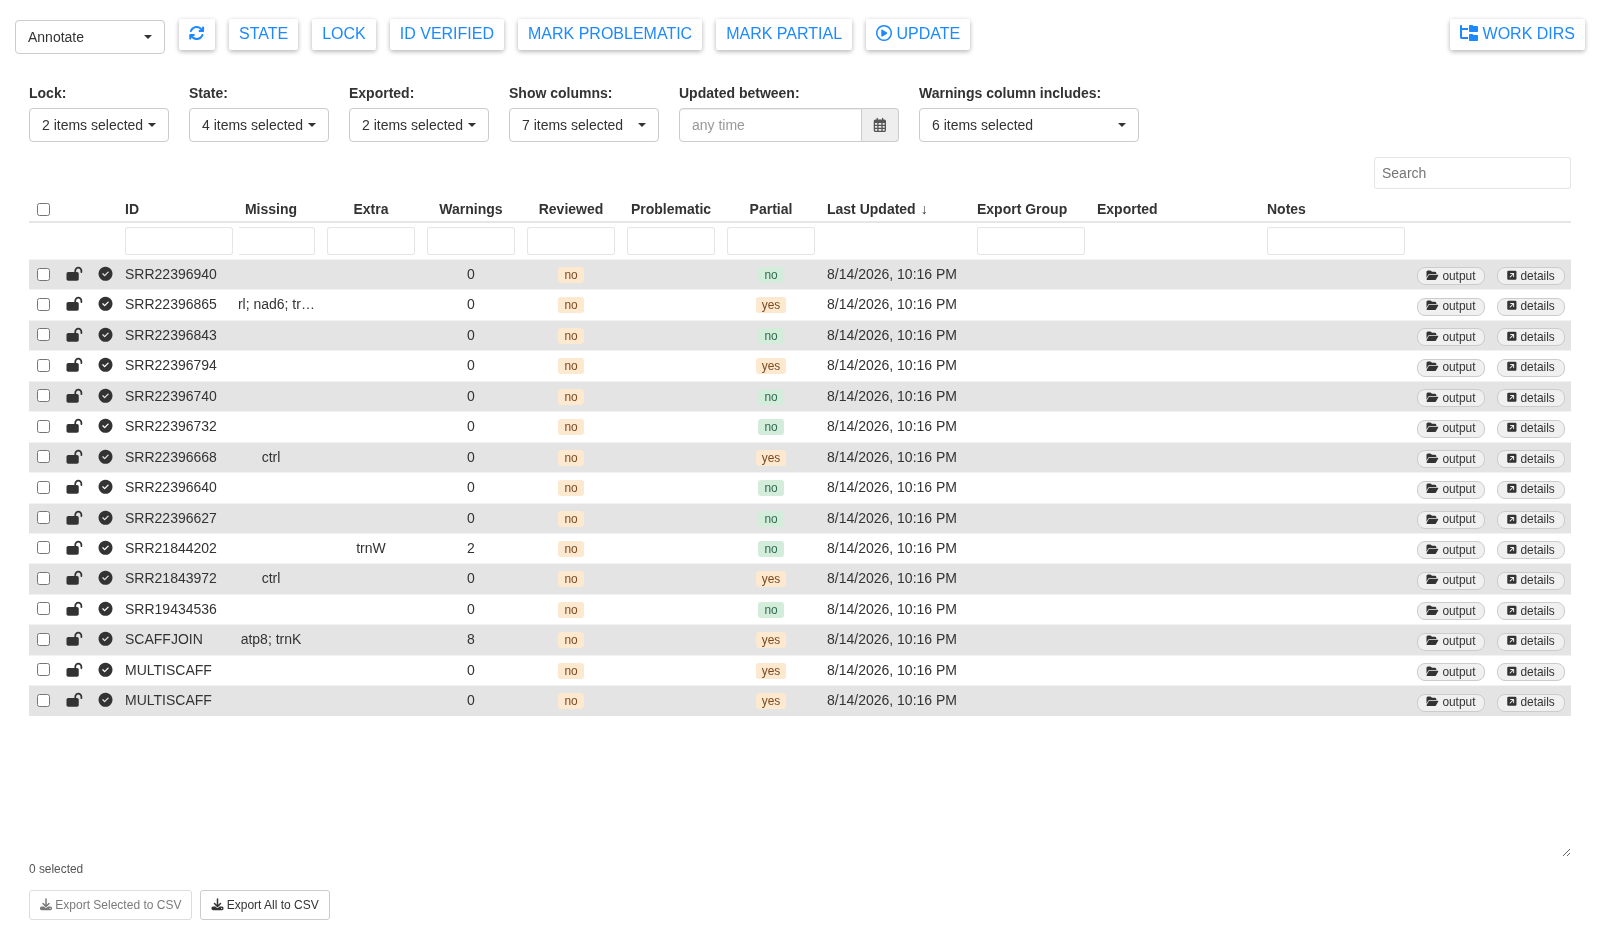Click the LOCK button
Screen dimensions: 1600x934
tap(344, 33)
